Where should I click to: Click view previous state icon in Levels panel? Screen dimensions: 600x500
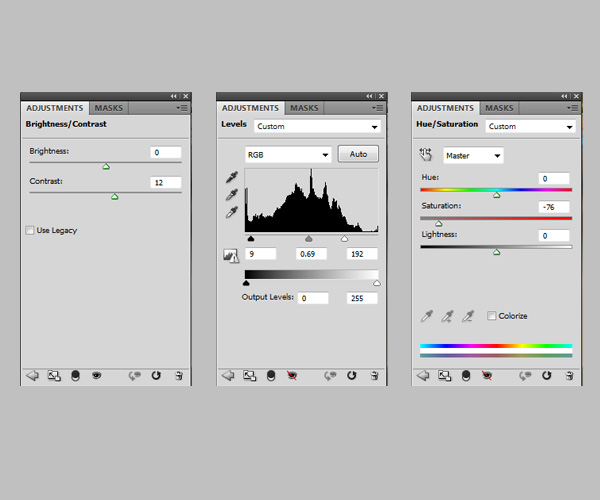pyautogui.click(x=330, y=376)
